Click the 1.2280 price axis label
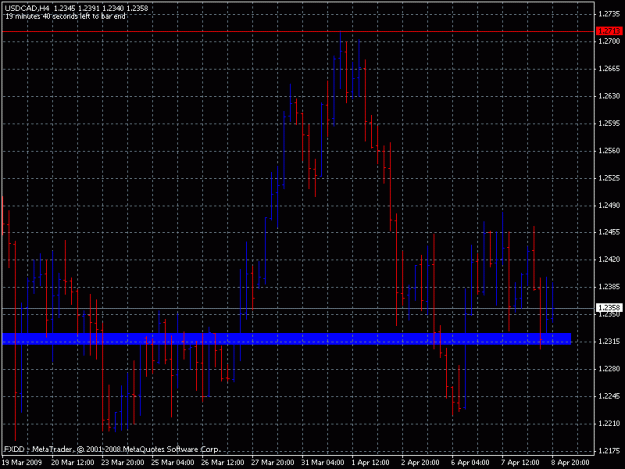 pos(609,369)
